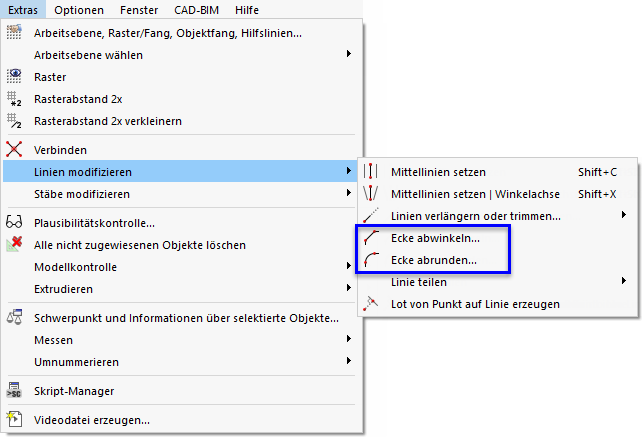Click the Ecke abrunden arc icon
Viewport: 642px width, 437px height.
click(372, 260)
